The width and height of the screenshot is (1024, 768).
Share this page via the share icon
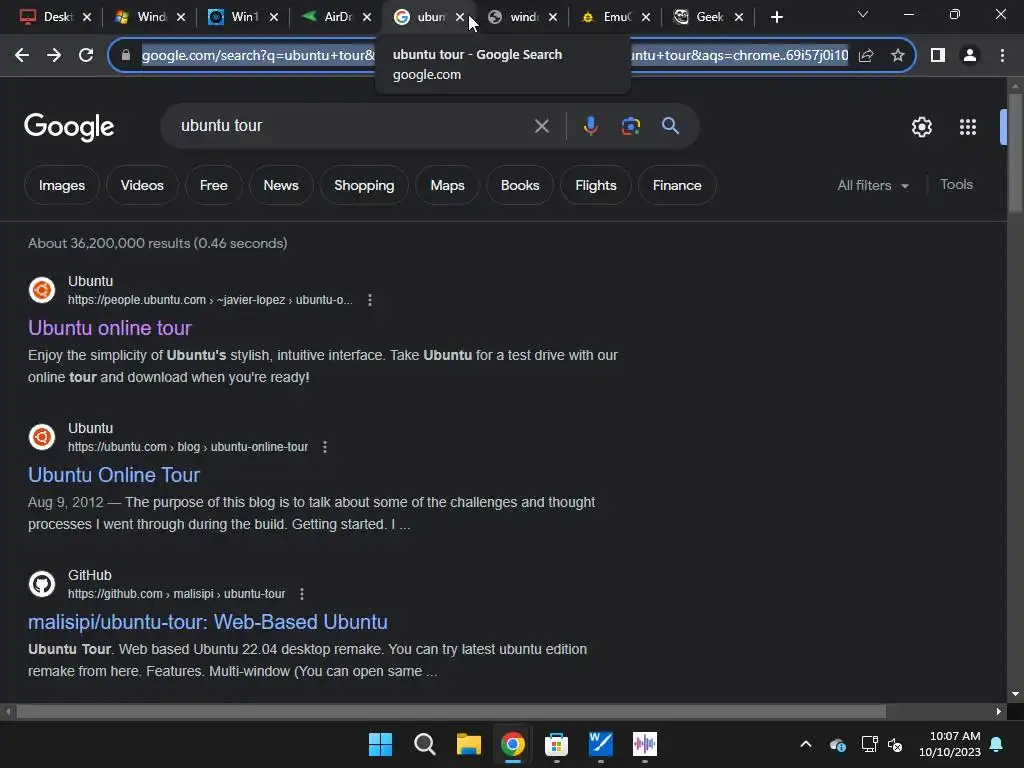pyautogui.click(x=867, y=56)
